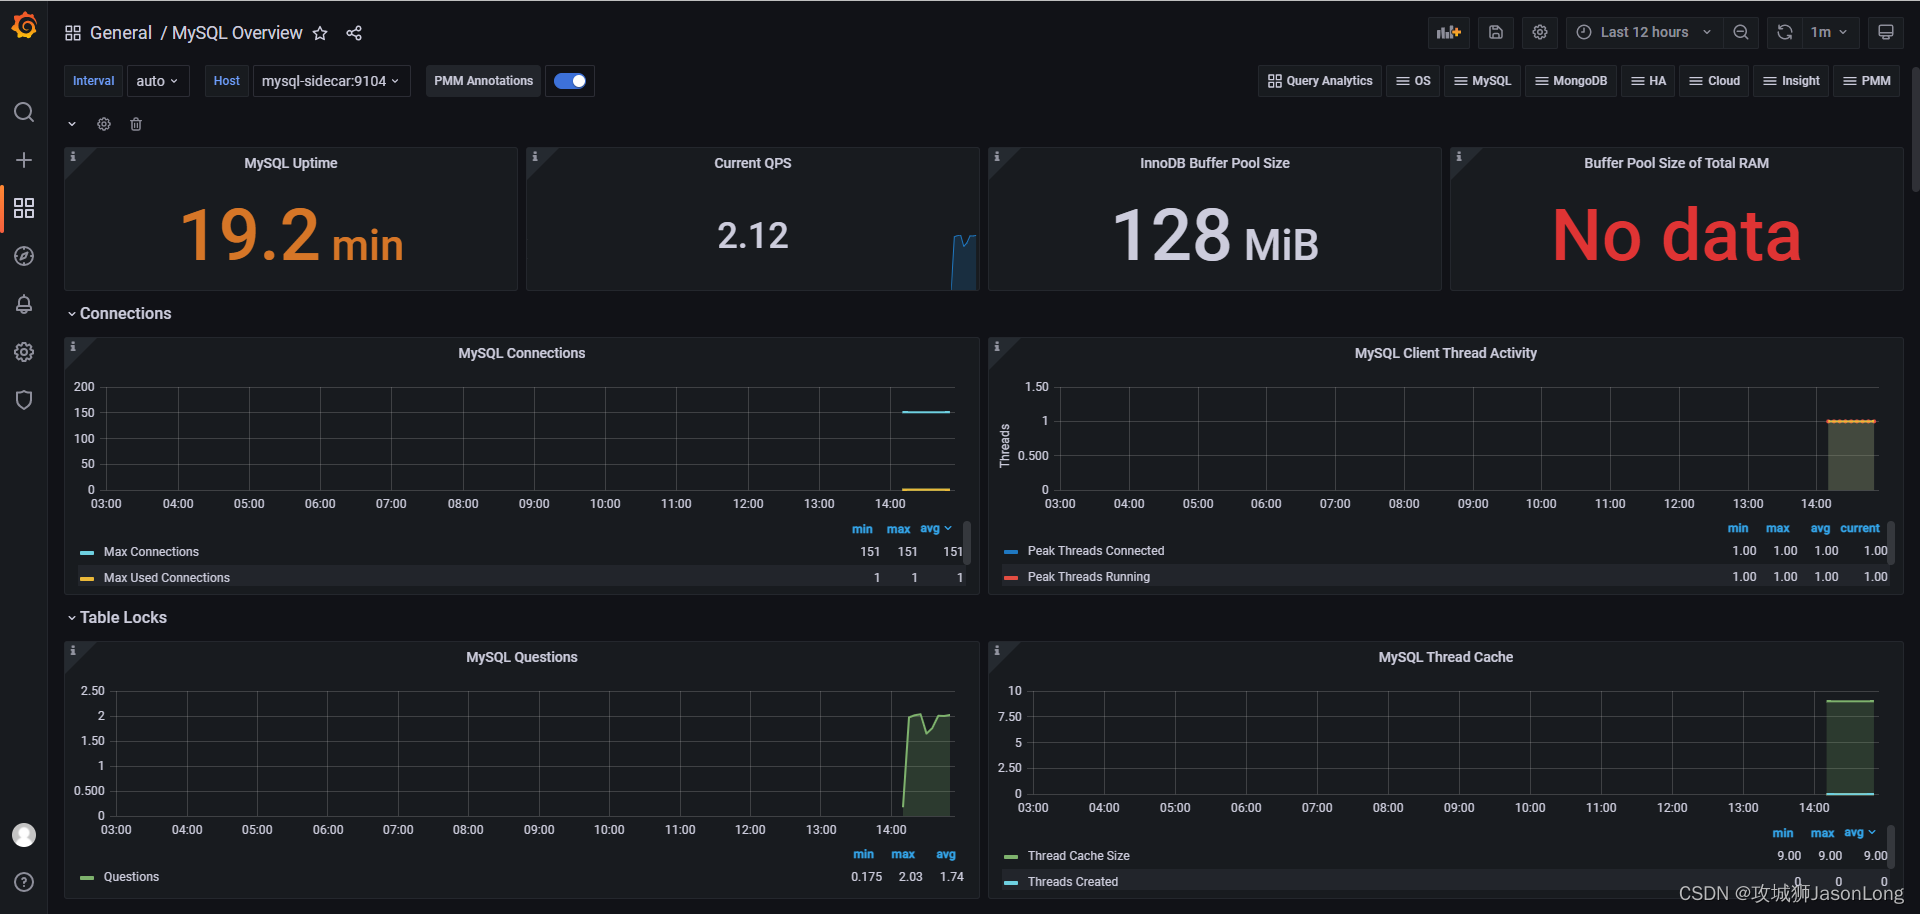The image size is (1920, 914).
Task: Toggle Peak Threads Connected series visibility
Action: click(1096, 551)
